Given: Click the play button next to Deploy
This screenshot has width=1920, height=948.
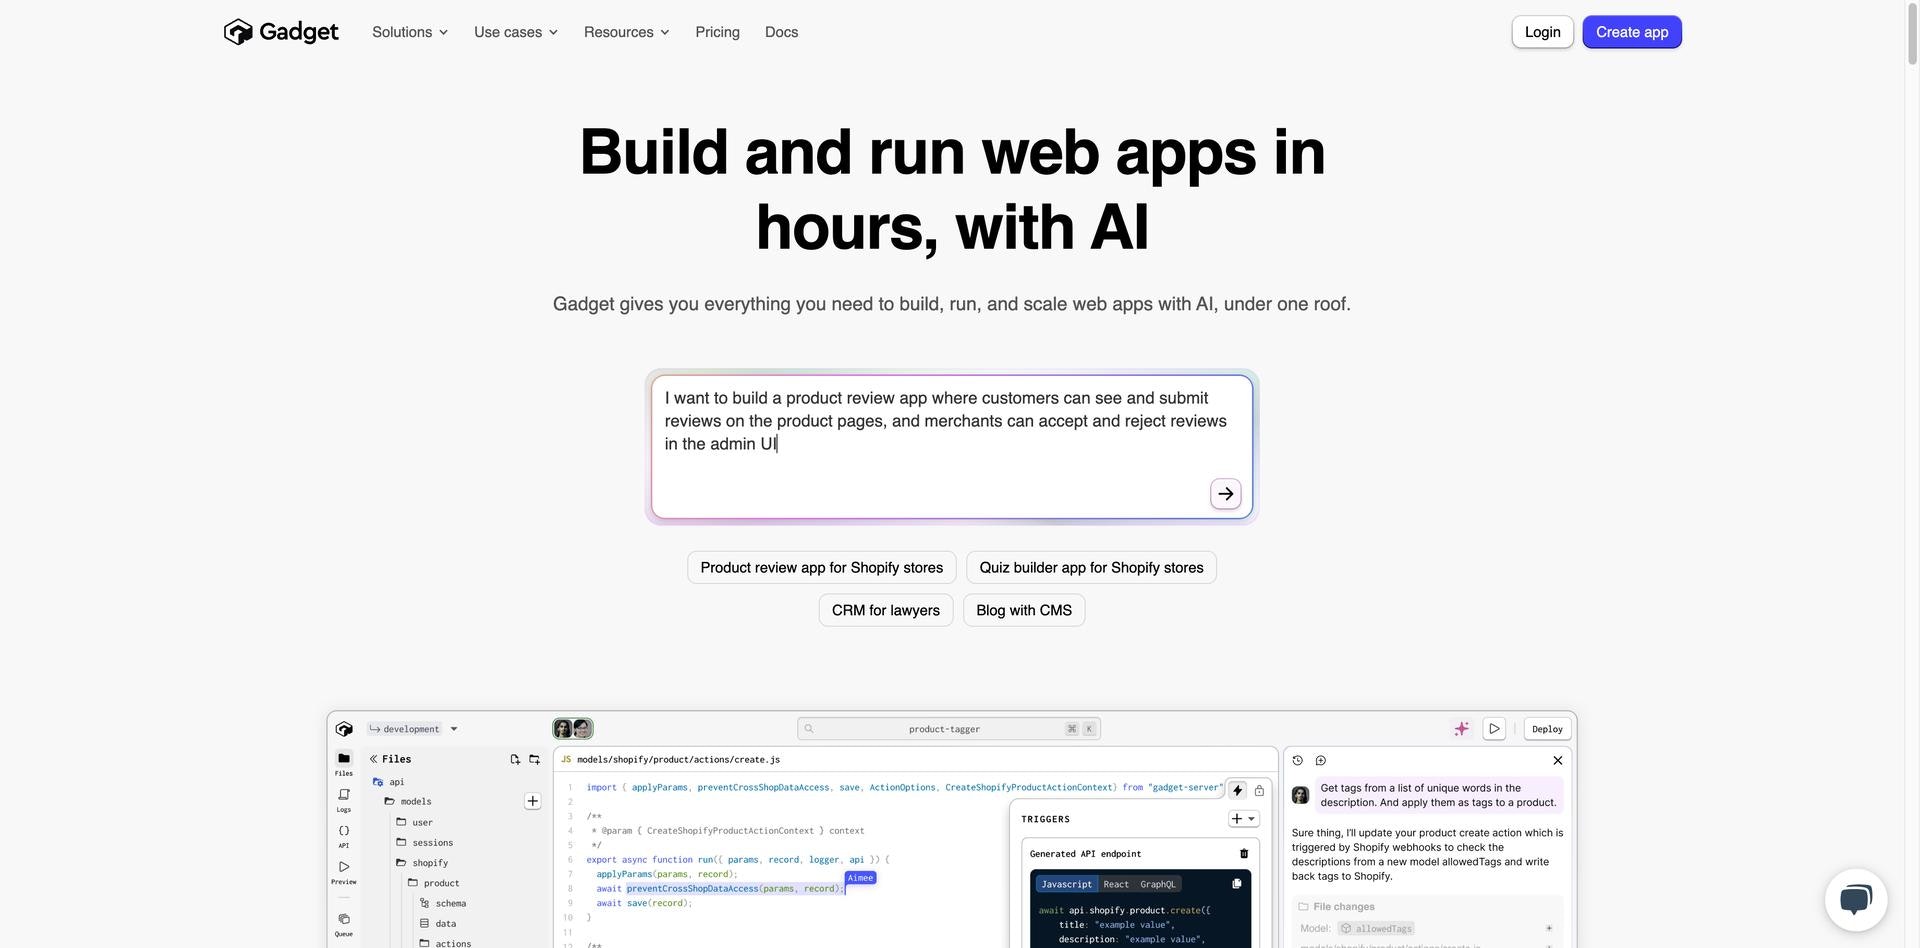Looking at the screenshot, I should click(1494, 729).
